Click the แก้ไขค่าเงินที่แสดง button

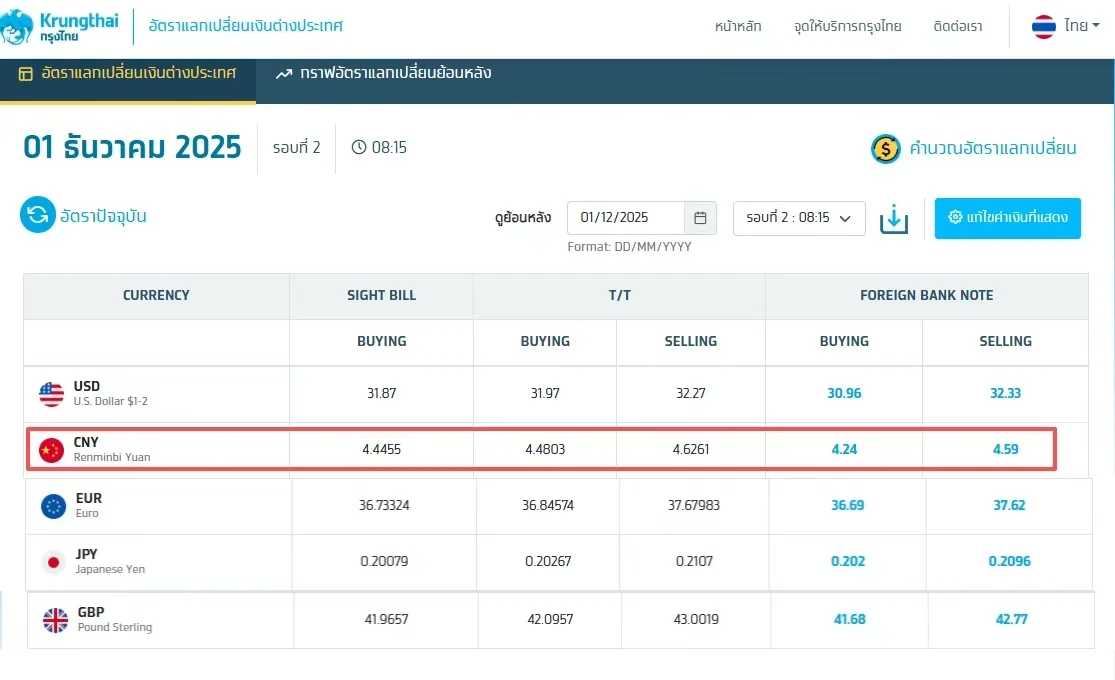point(1008,218)
